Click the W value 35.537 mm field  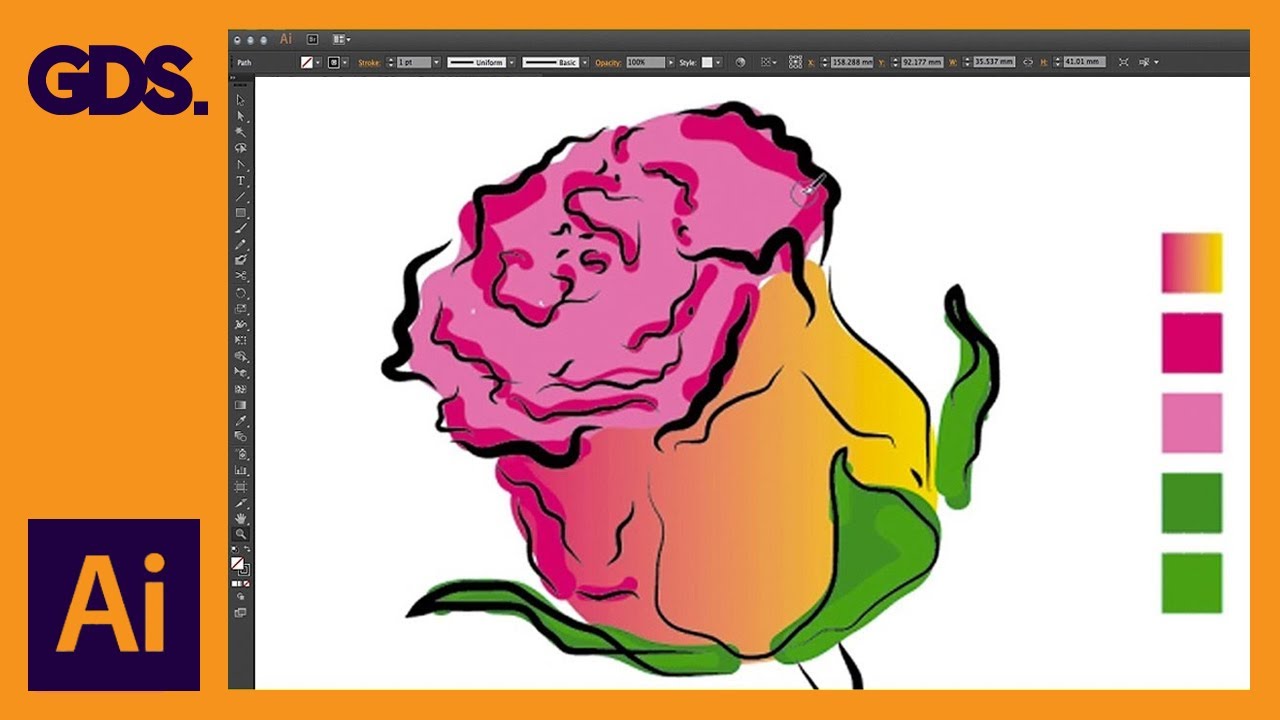tap(994, 62)
